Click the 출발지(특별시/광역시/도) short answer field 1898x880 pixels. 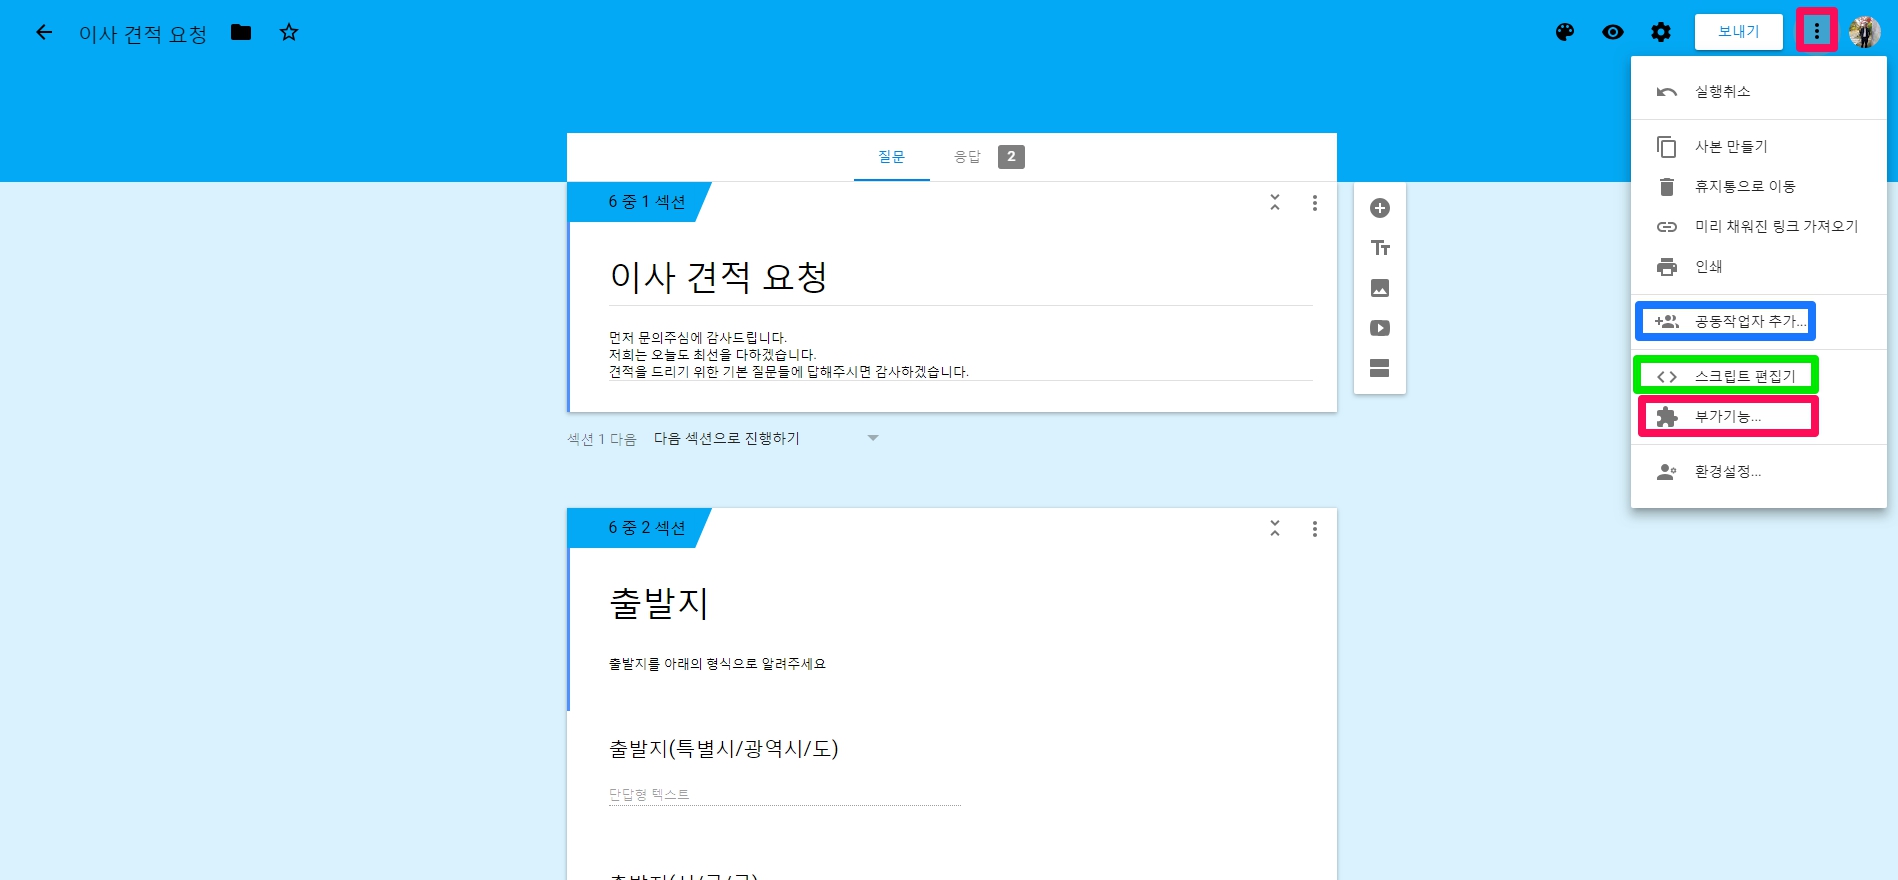(785, 794)
